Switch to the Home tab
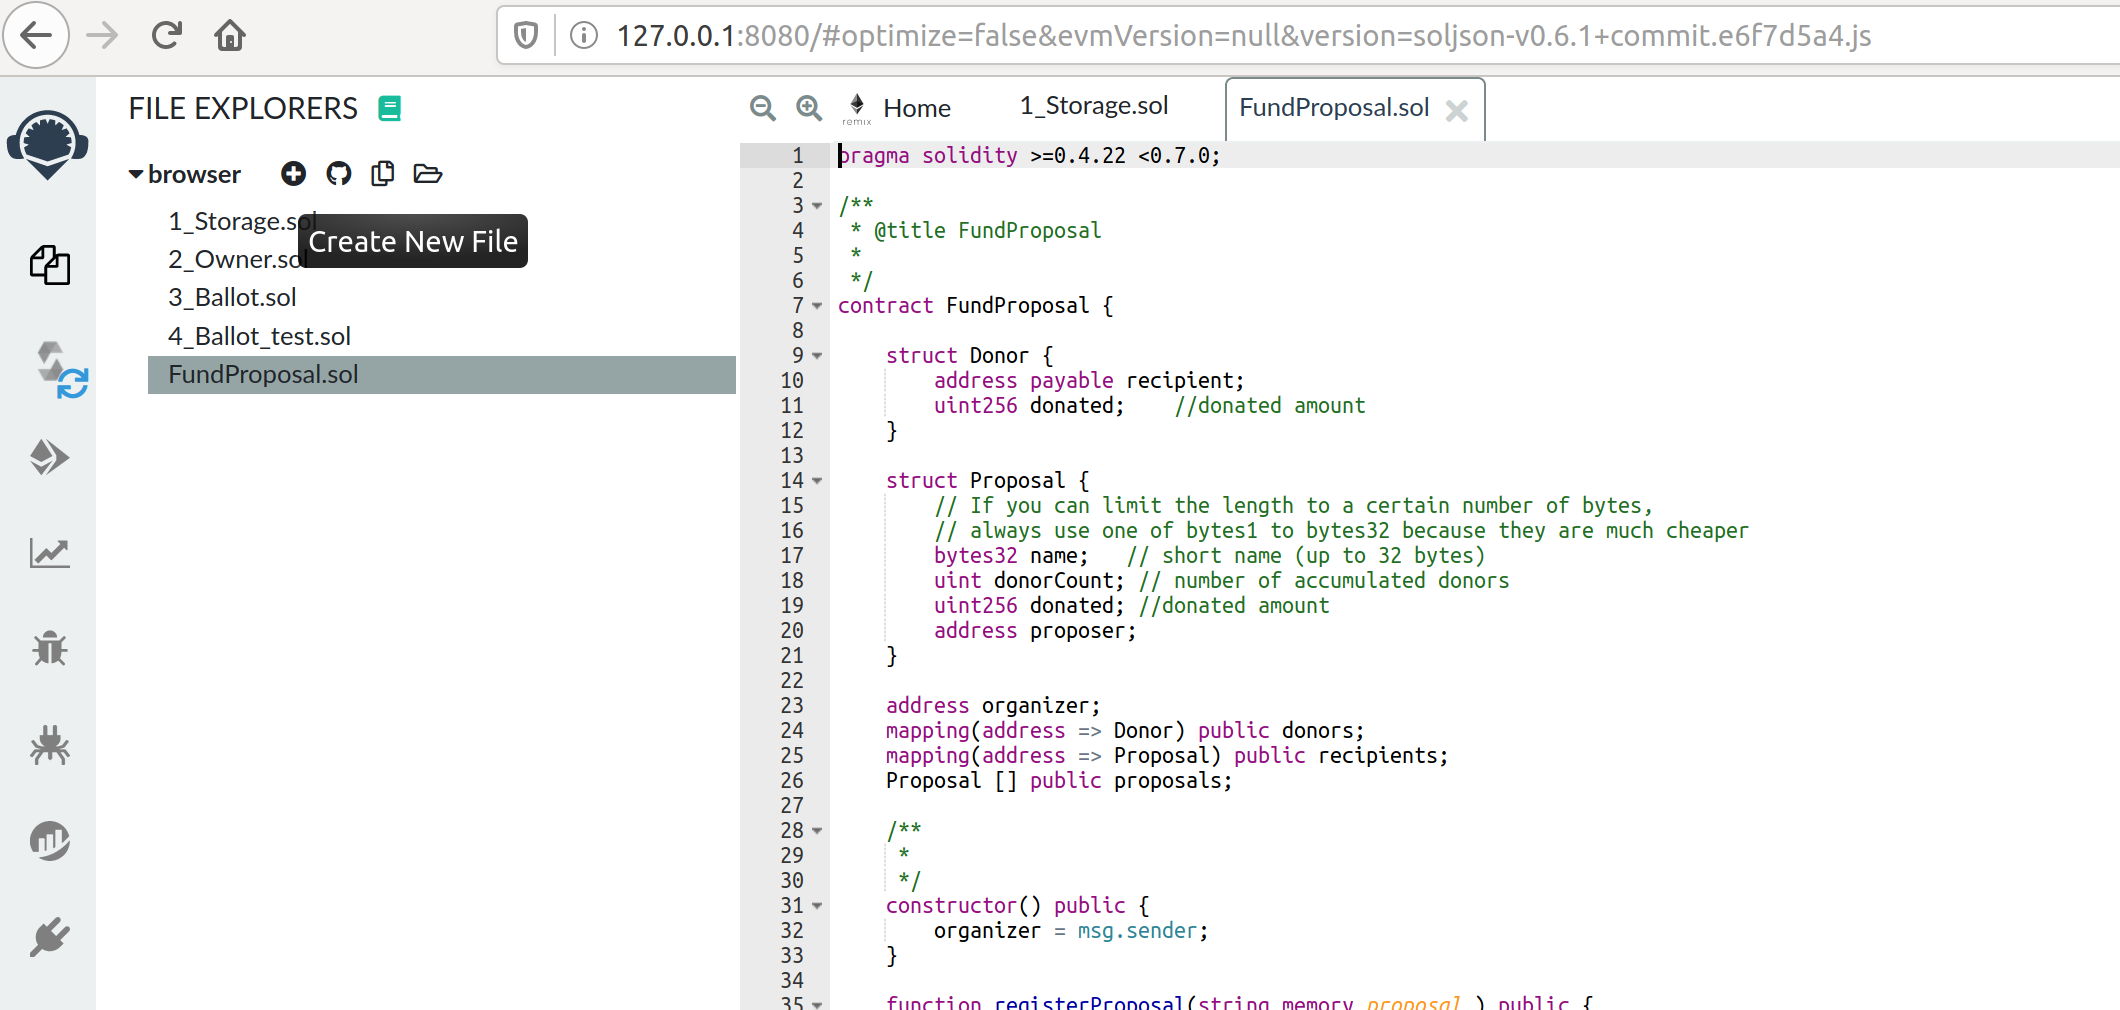The width and height of the screenshot is (2120, 1010). point(898,108)
